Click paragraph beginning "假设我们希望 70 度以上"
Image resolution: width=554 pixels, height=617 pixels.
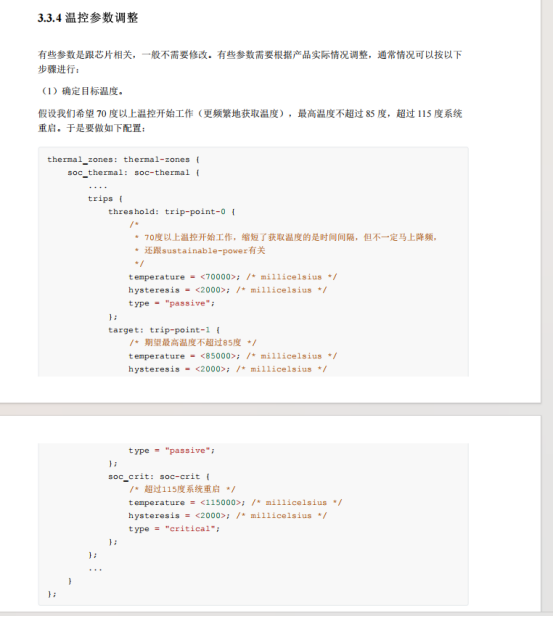[250, 121]
